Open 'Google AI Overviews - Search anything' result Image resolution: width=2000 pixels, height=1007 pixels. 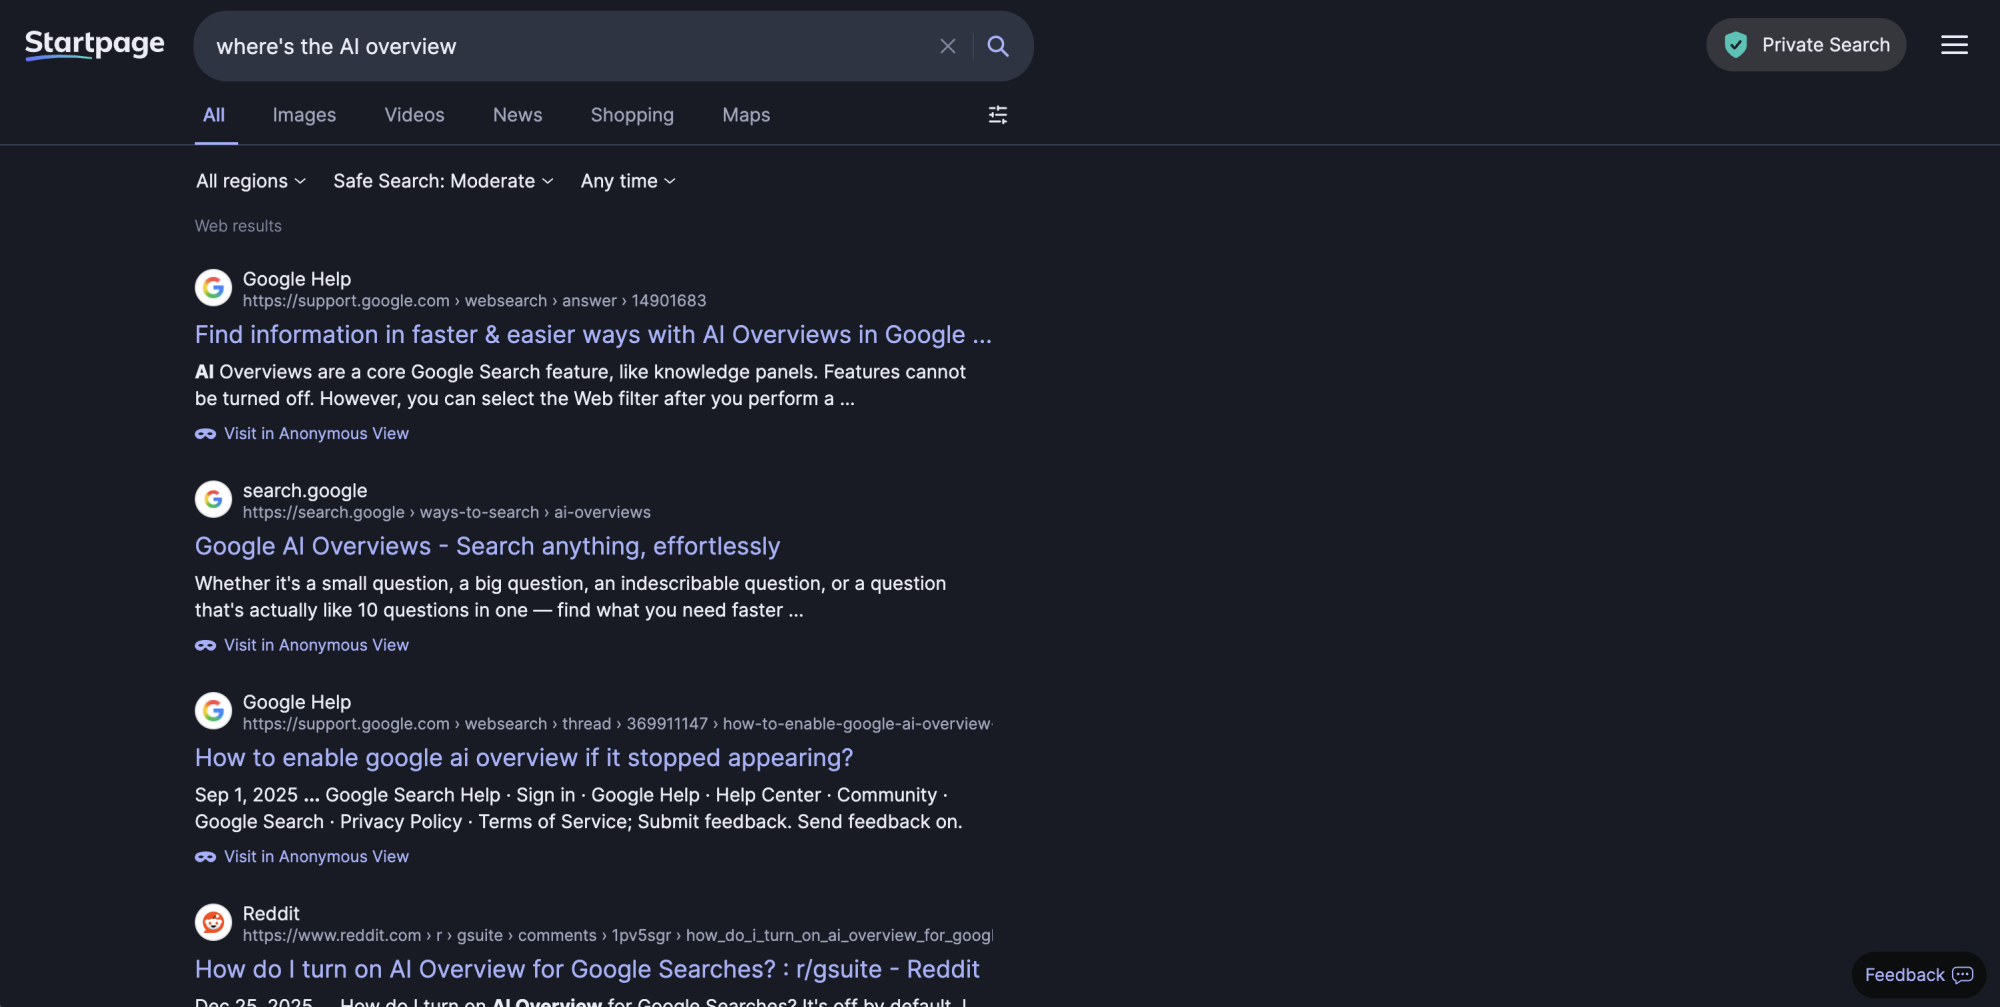click(487, 547)
